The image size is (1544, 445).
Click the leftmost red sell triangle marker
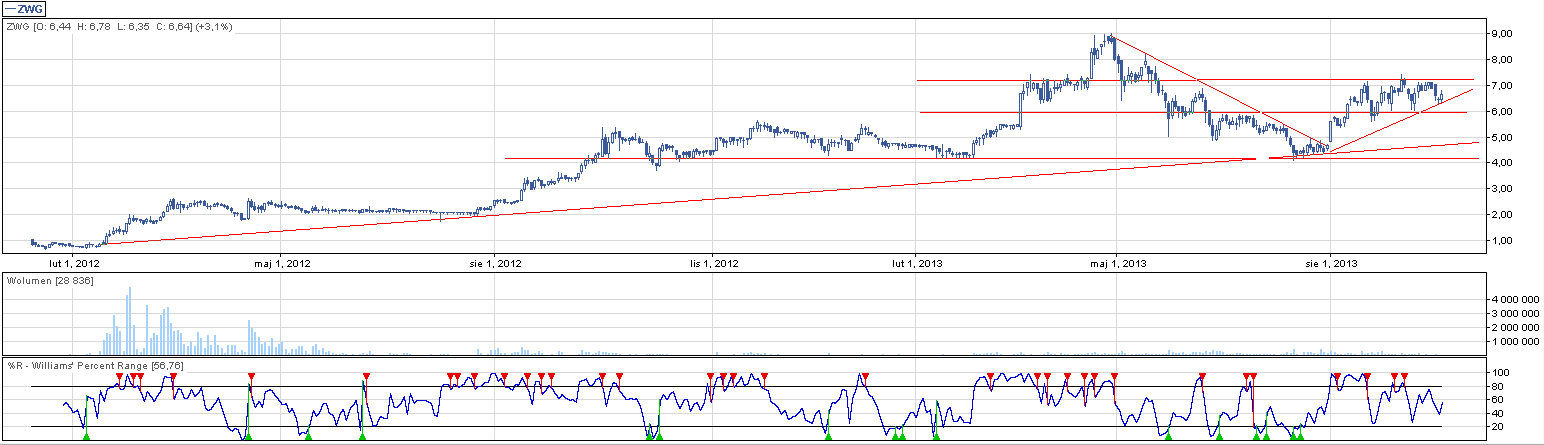119,376
